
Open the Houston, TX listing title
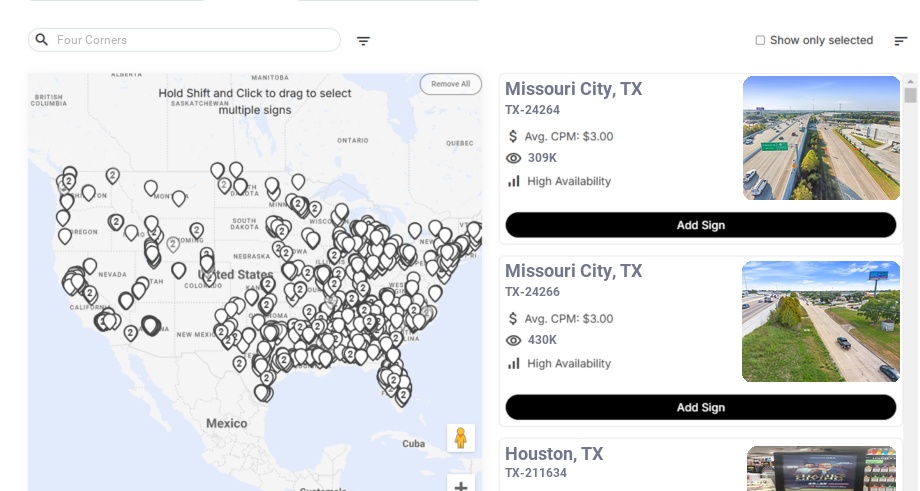554,454
